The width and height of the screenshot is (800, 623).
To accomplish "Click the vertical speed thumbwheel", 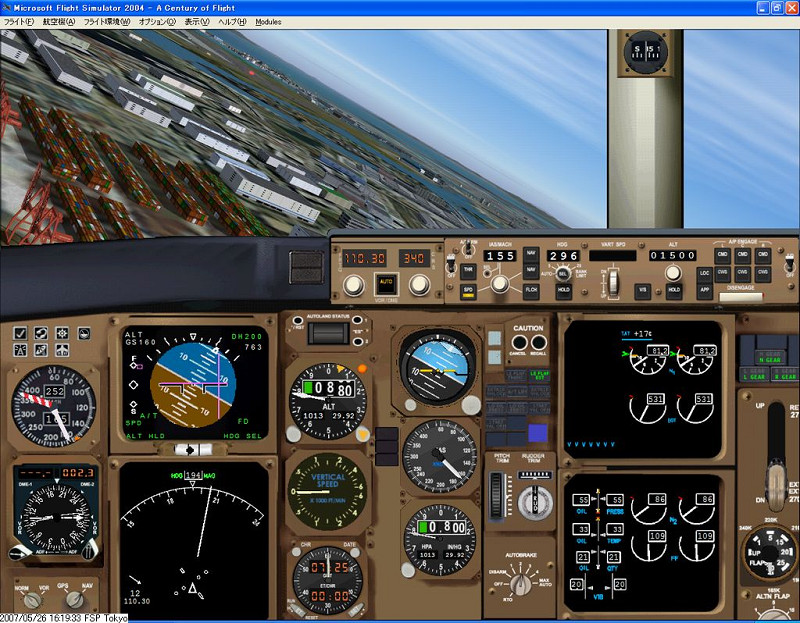I will click(614, 282).
